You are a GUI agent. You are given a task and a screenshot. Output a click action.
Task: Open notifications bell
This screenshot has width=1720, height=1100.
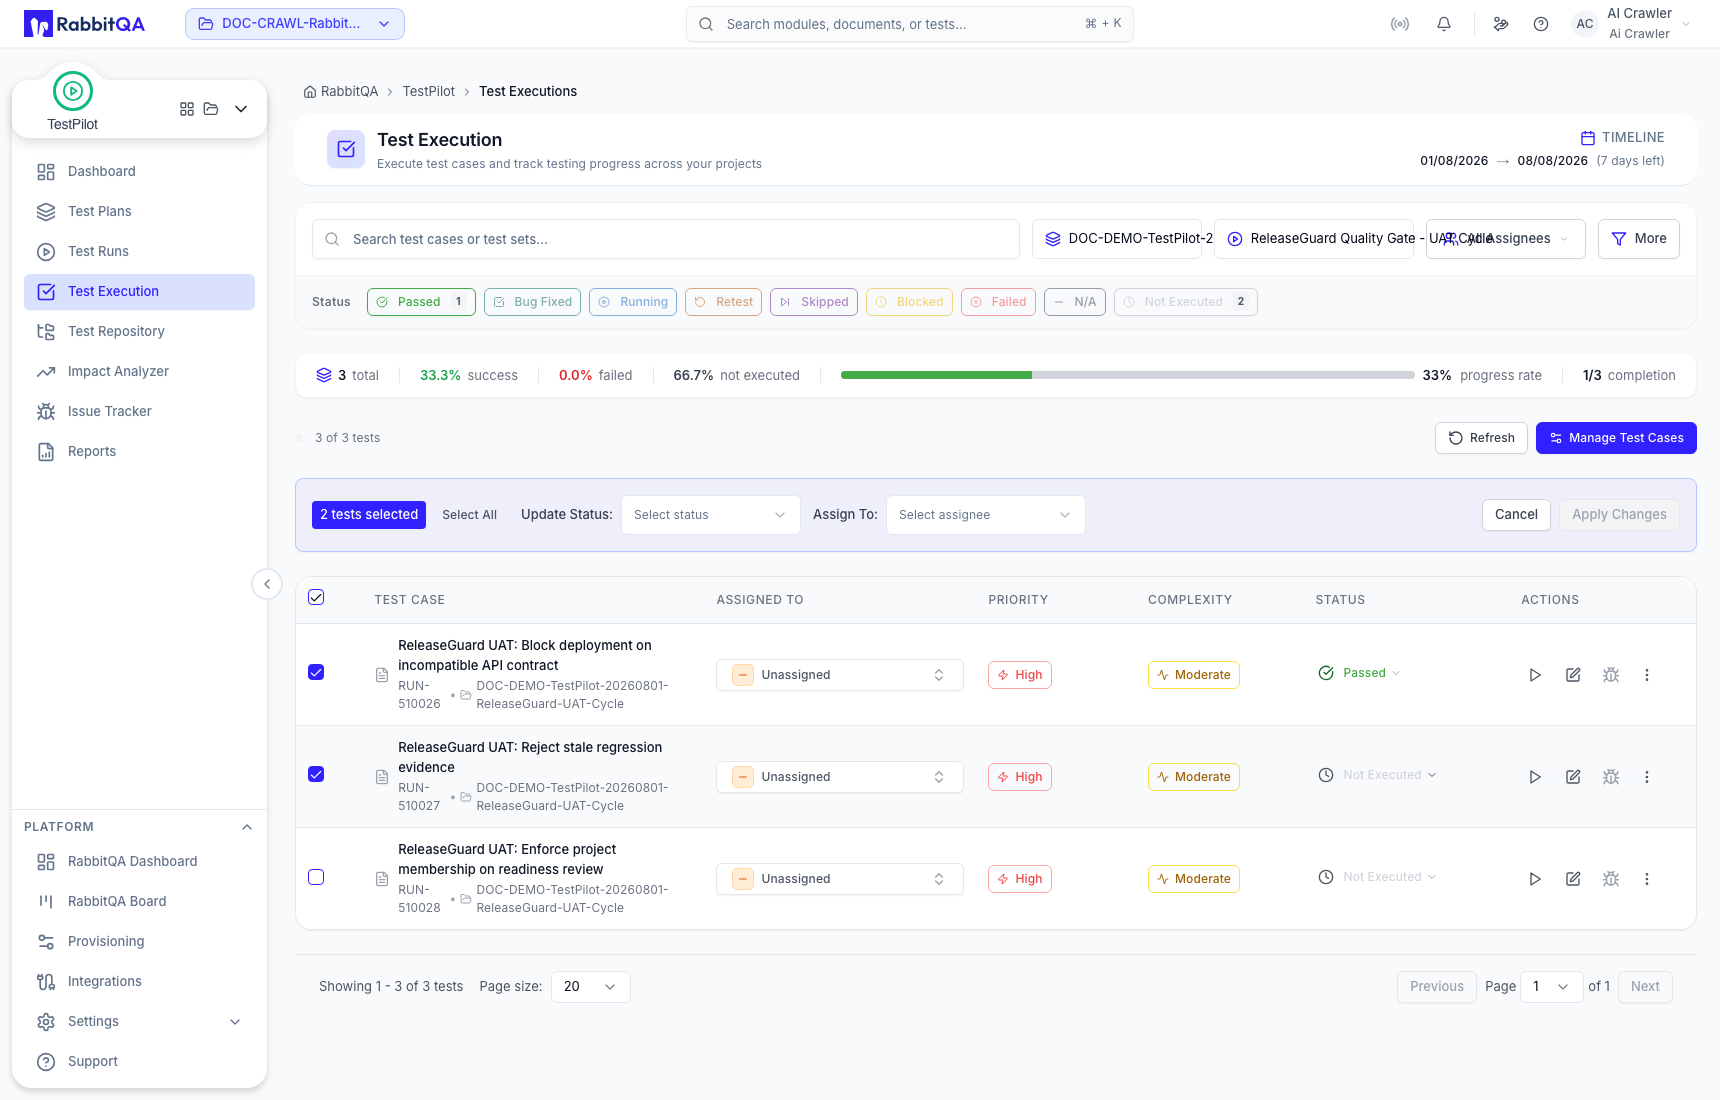coord(1444,24)
